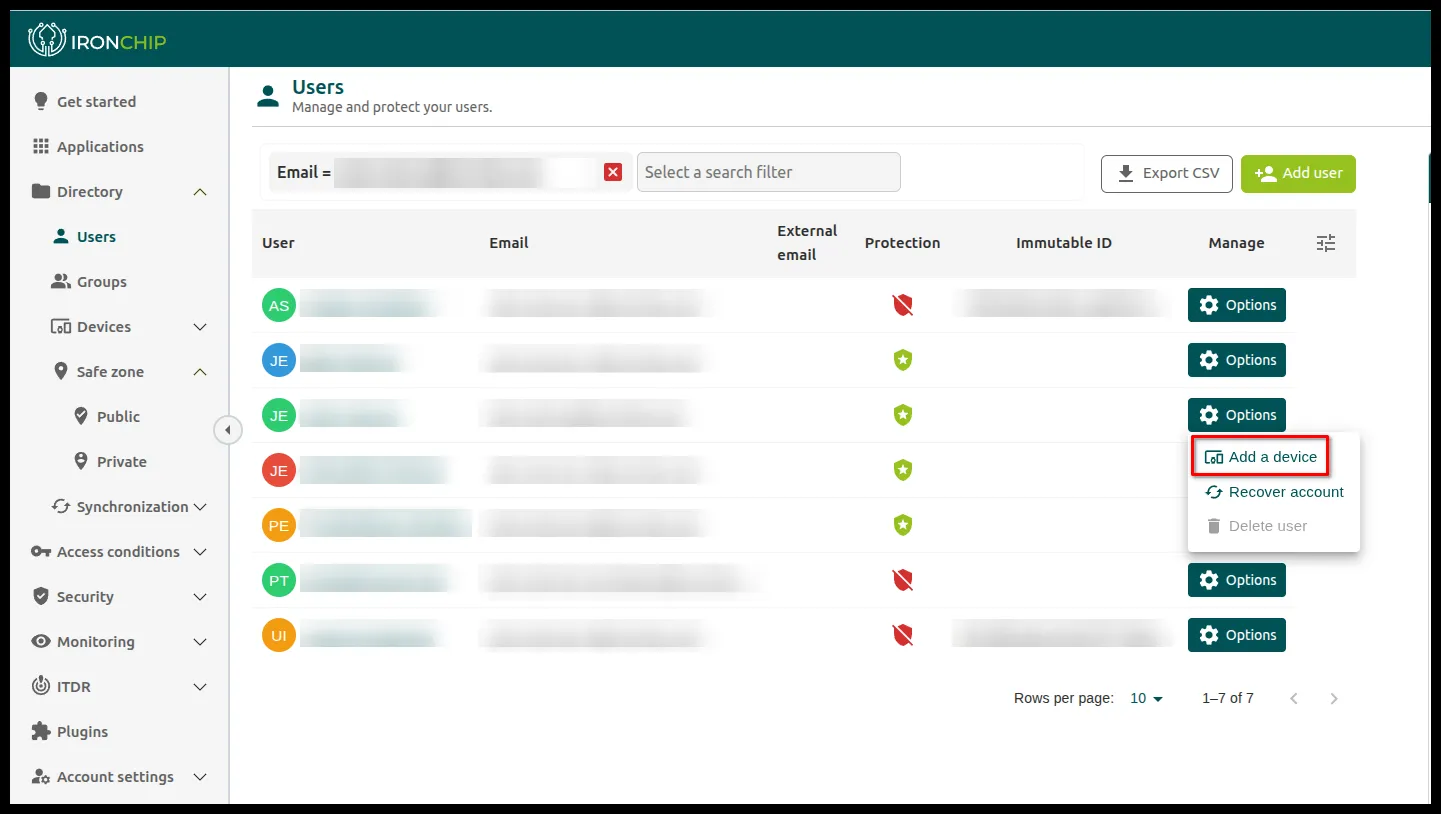This screenshot has height=814, width=1441.
Task: Expand the Synchronization chevron
Action: point(200,507)
